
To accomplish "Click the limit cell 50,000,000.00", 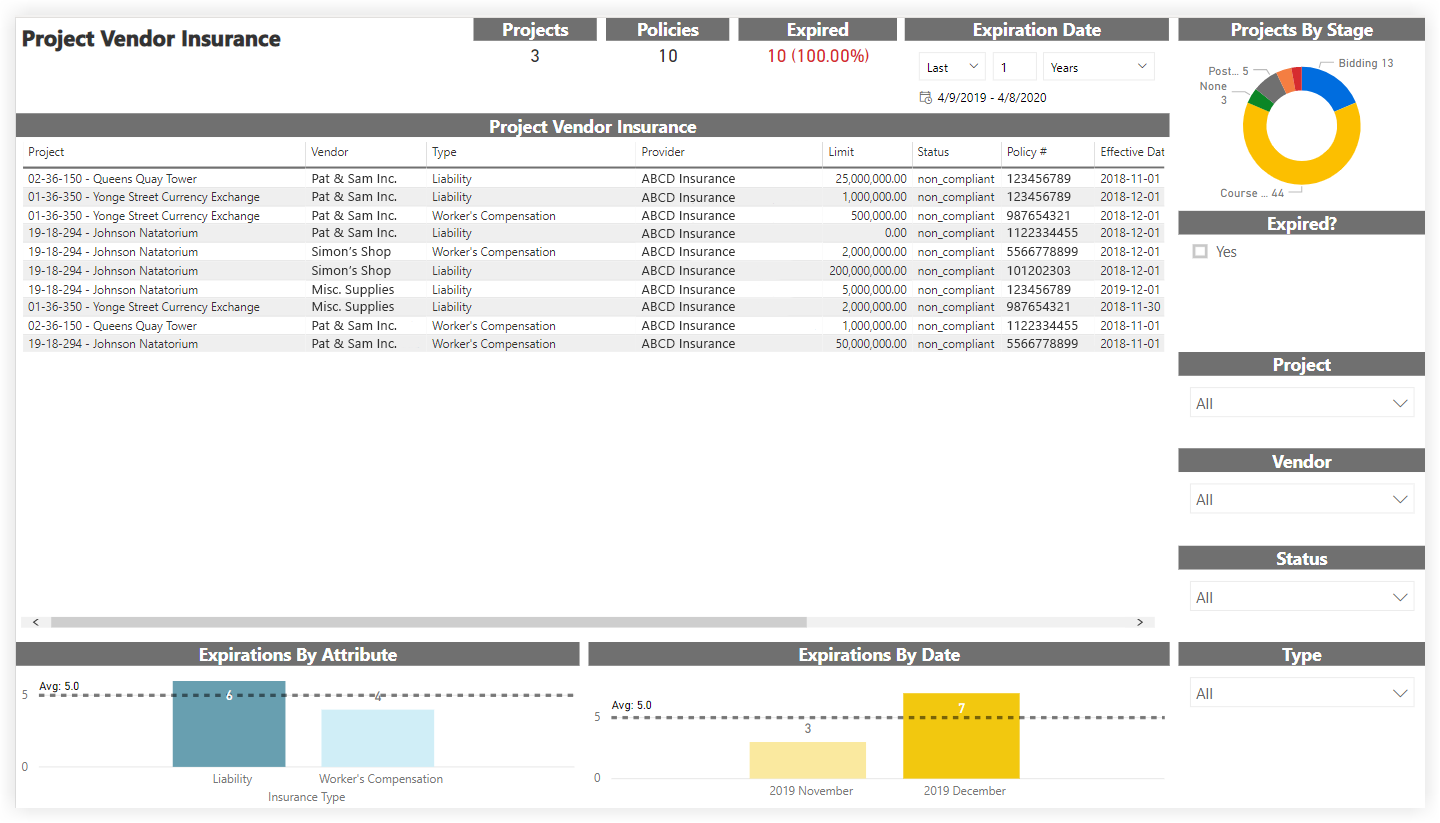I will 871,344.
